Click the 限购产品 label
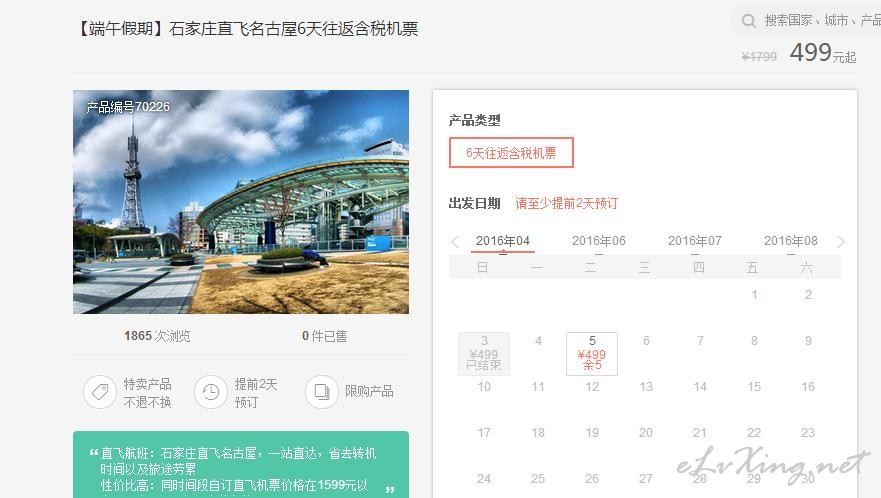This screenshot has height=498, width=881. point(369,391)
